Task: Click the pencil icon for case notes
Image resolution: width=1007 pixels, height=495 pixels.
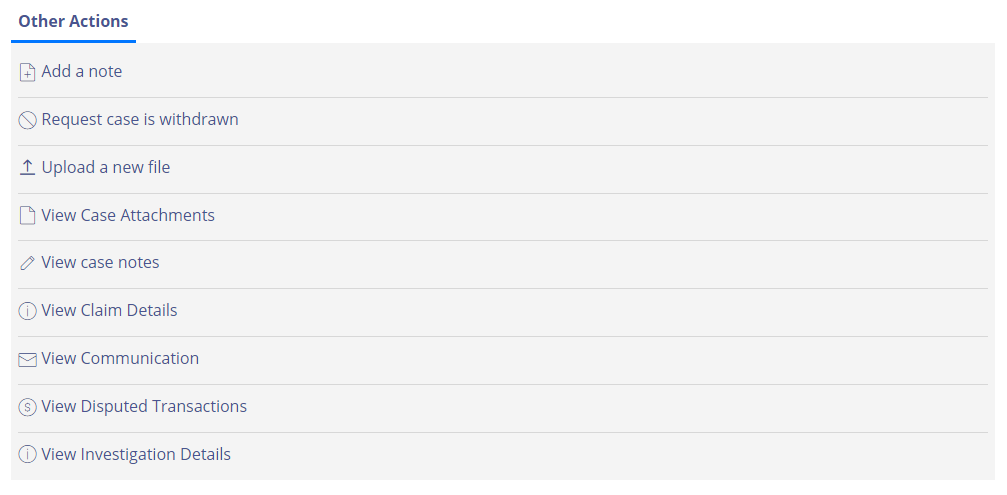Action: coord(27,263)
